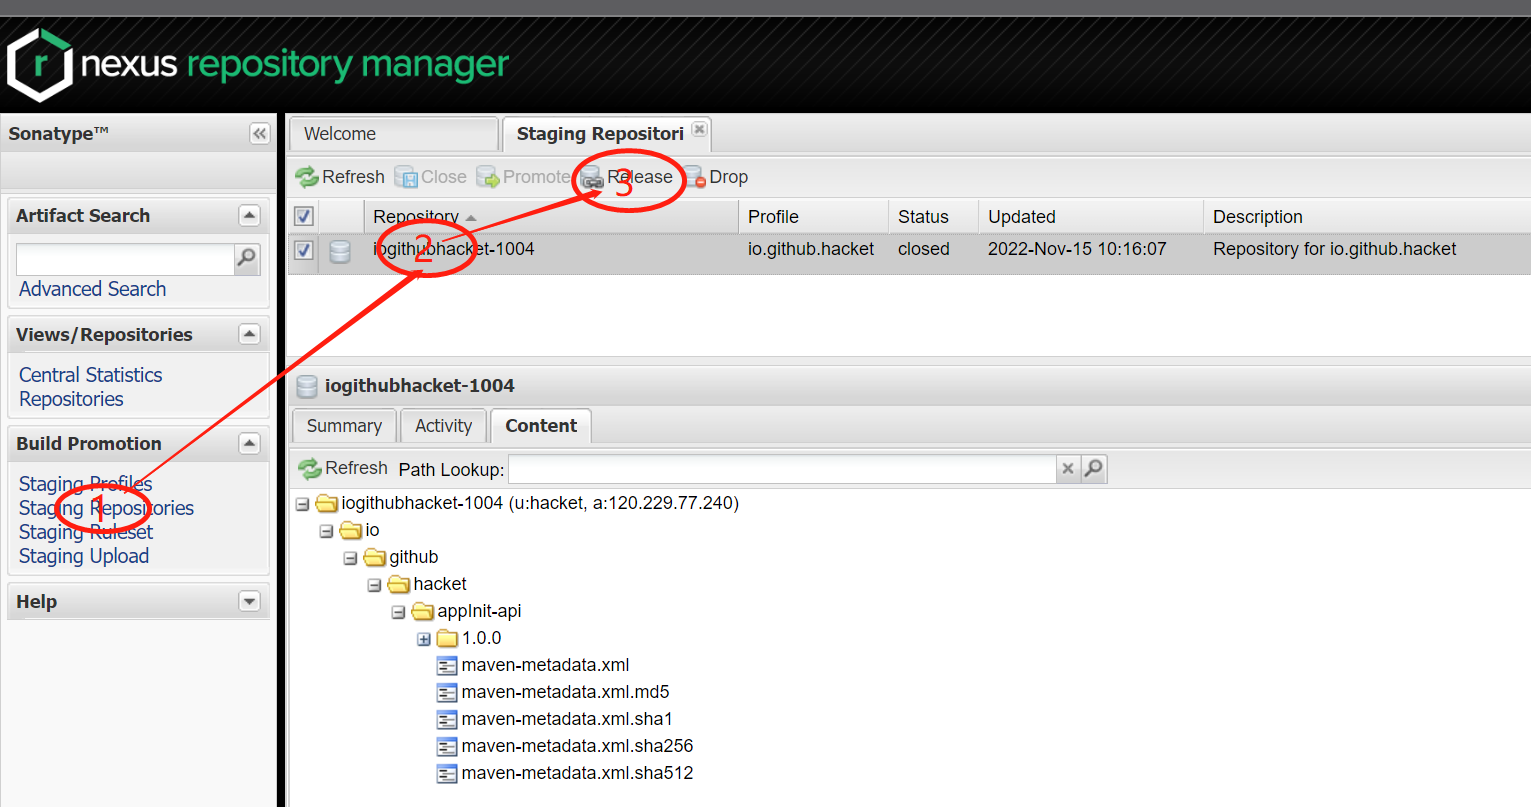The height and width of the screenshot is (807, 1531).
Task: Click the '2022-Nov-15 10:16:07' updated cell
Action: 1077,249
